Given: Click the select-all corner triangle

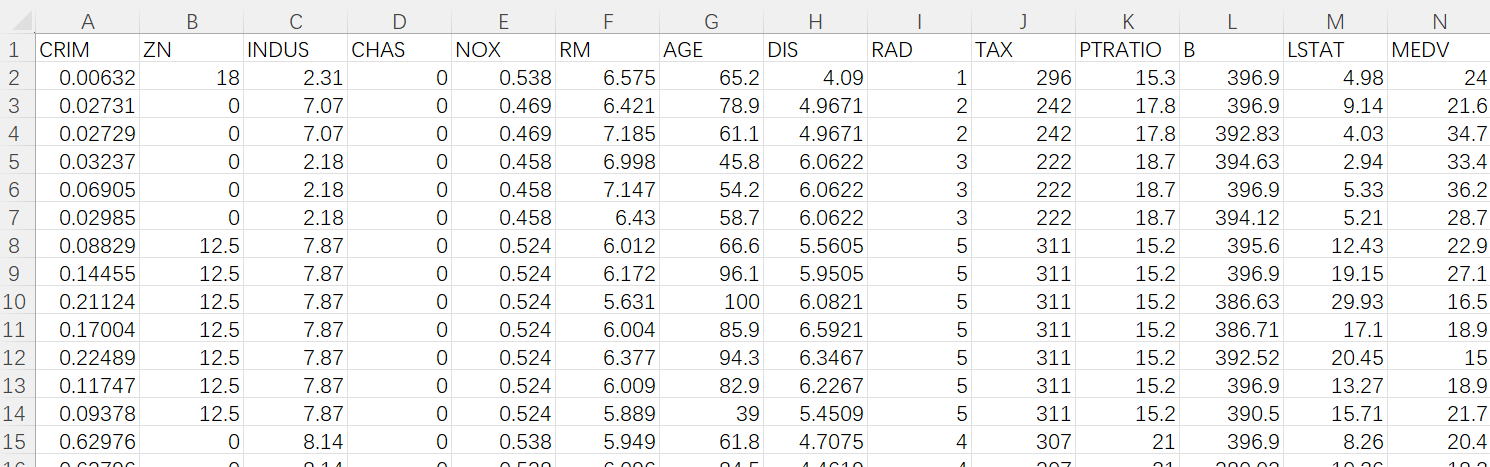Looking at the screenshot, I should pyautogui.click(x=17, y=21).
